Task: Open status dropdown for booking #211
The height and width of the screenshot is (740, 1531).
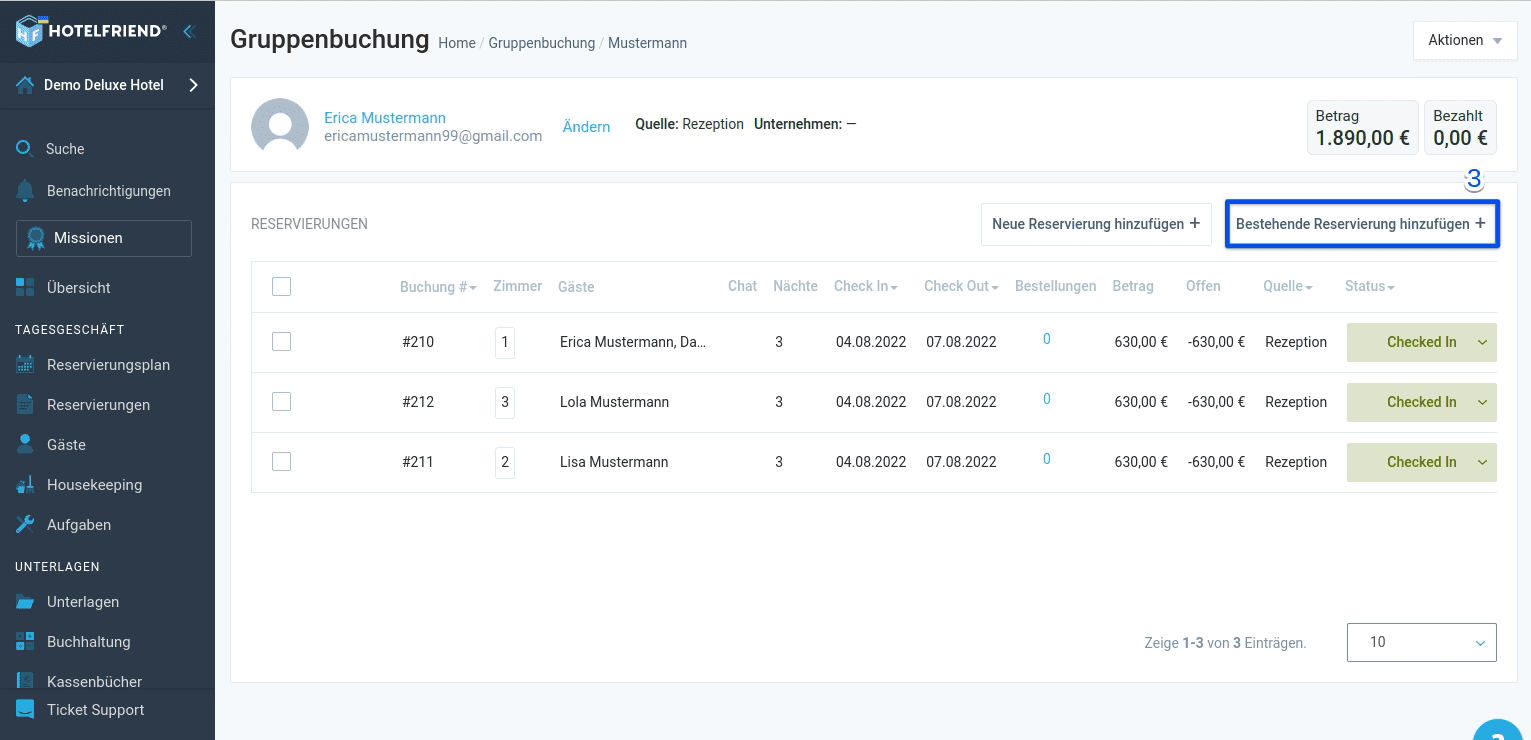Action: click(x=1422, y=462)
